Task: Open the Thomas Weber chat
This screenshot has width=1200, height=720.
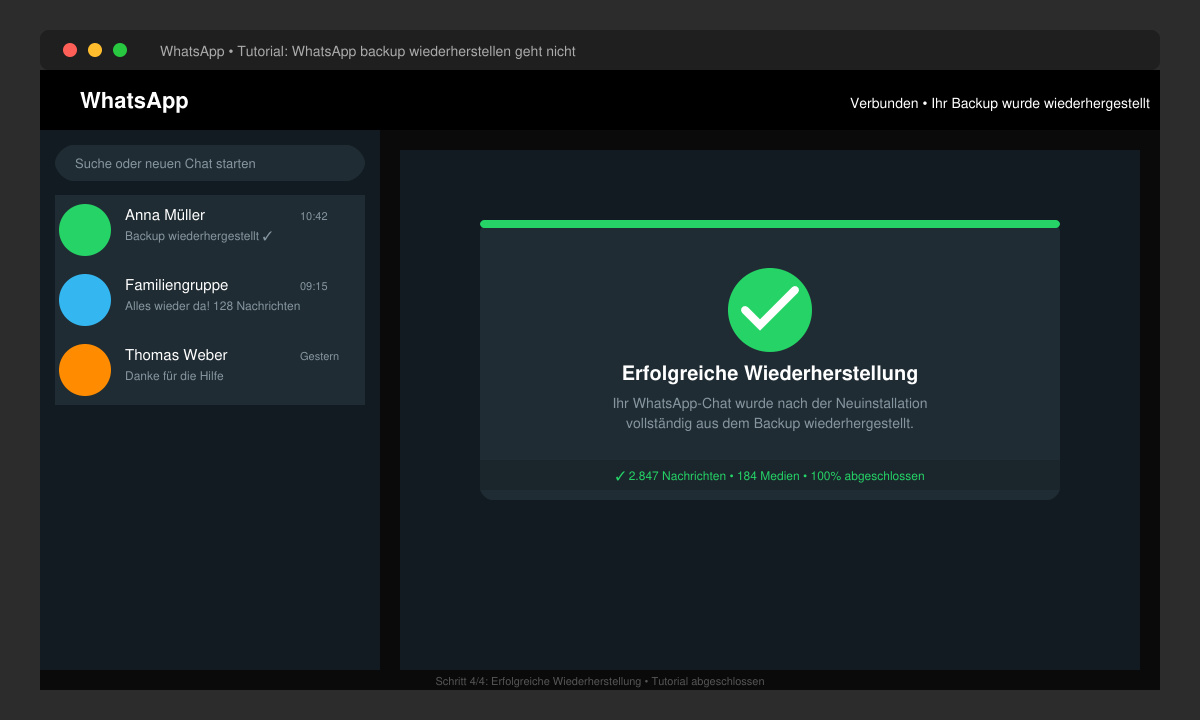Action: click(210, 370)
